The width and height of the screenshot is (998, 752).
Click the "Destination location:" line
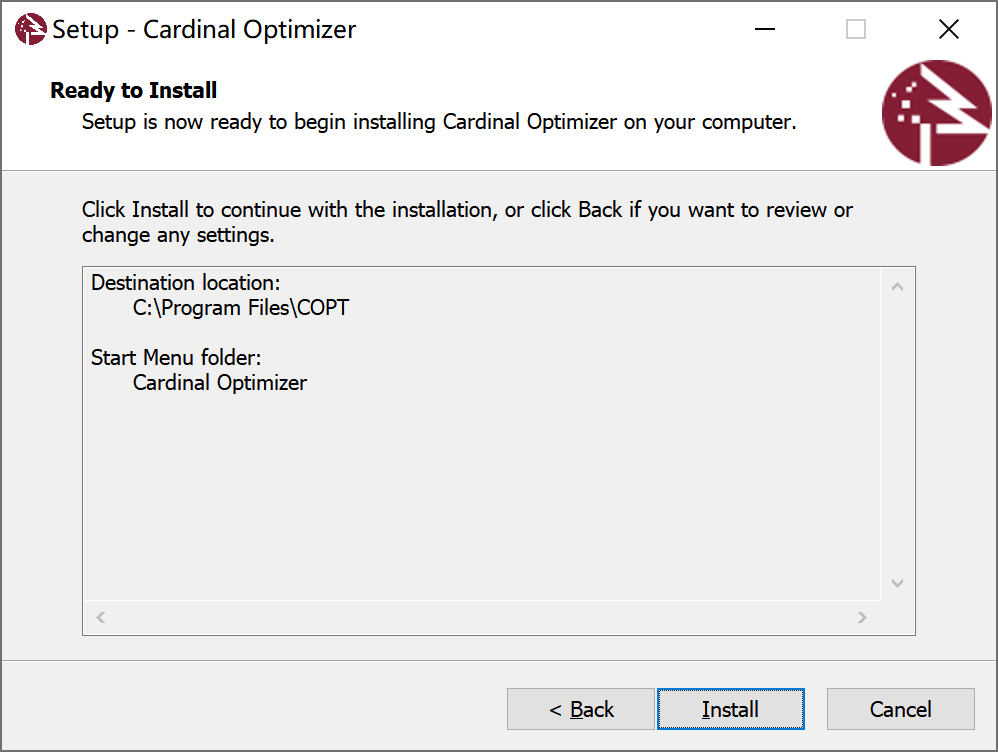coord(186,283)
